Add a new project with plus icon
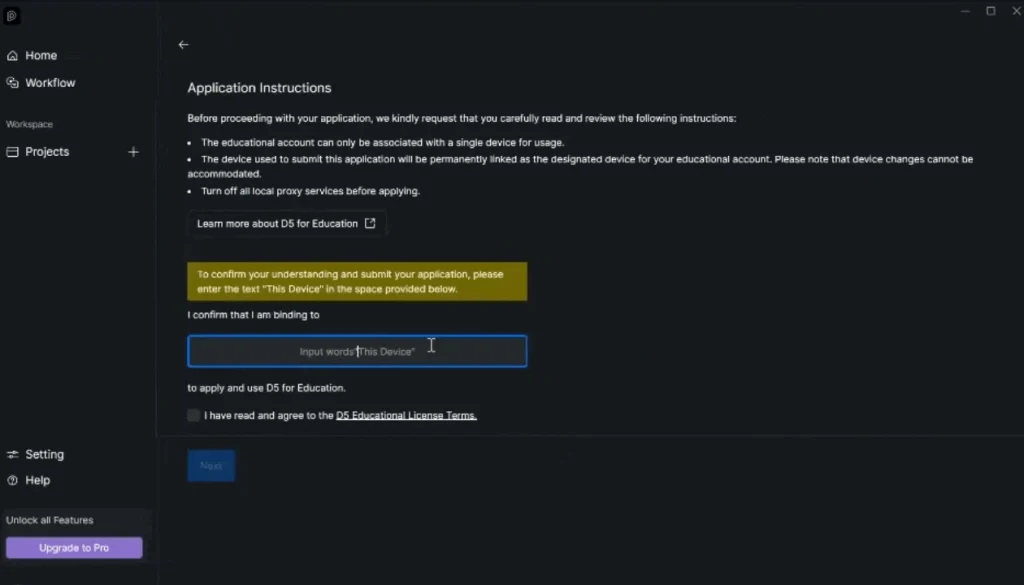The image size is (1024, 585). pos(133,151)
